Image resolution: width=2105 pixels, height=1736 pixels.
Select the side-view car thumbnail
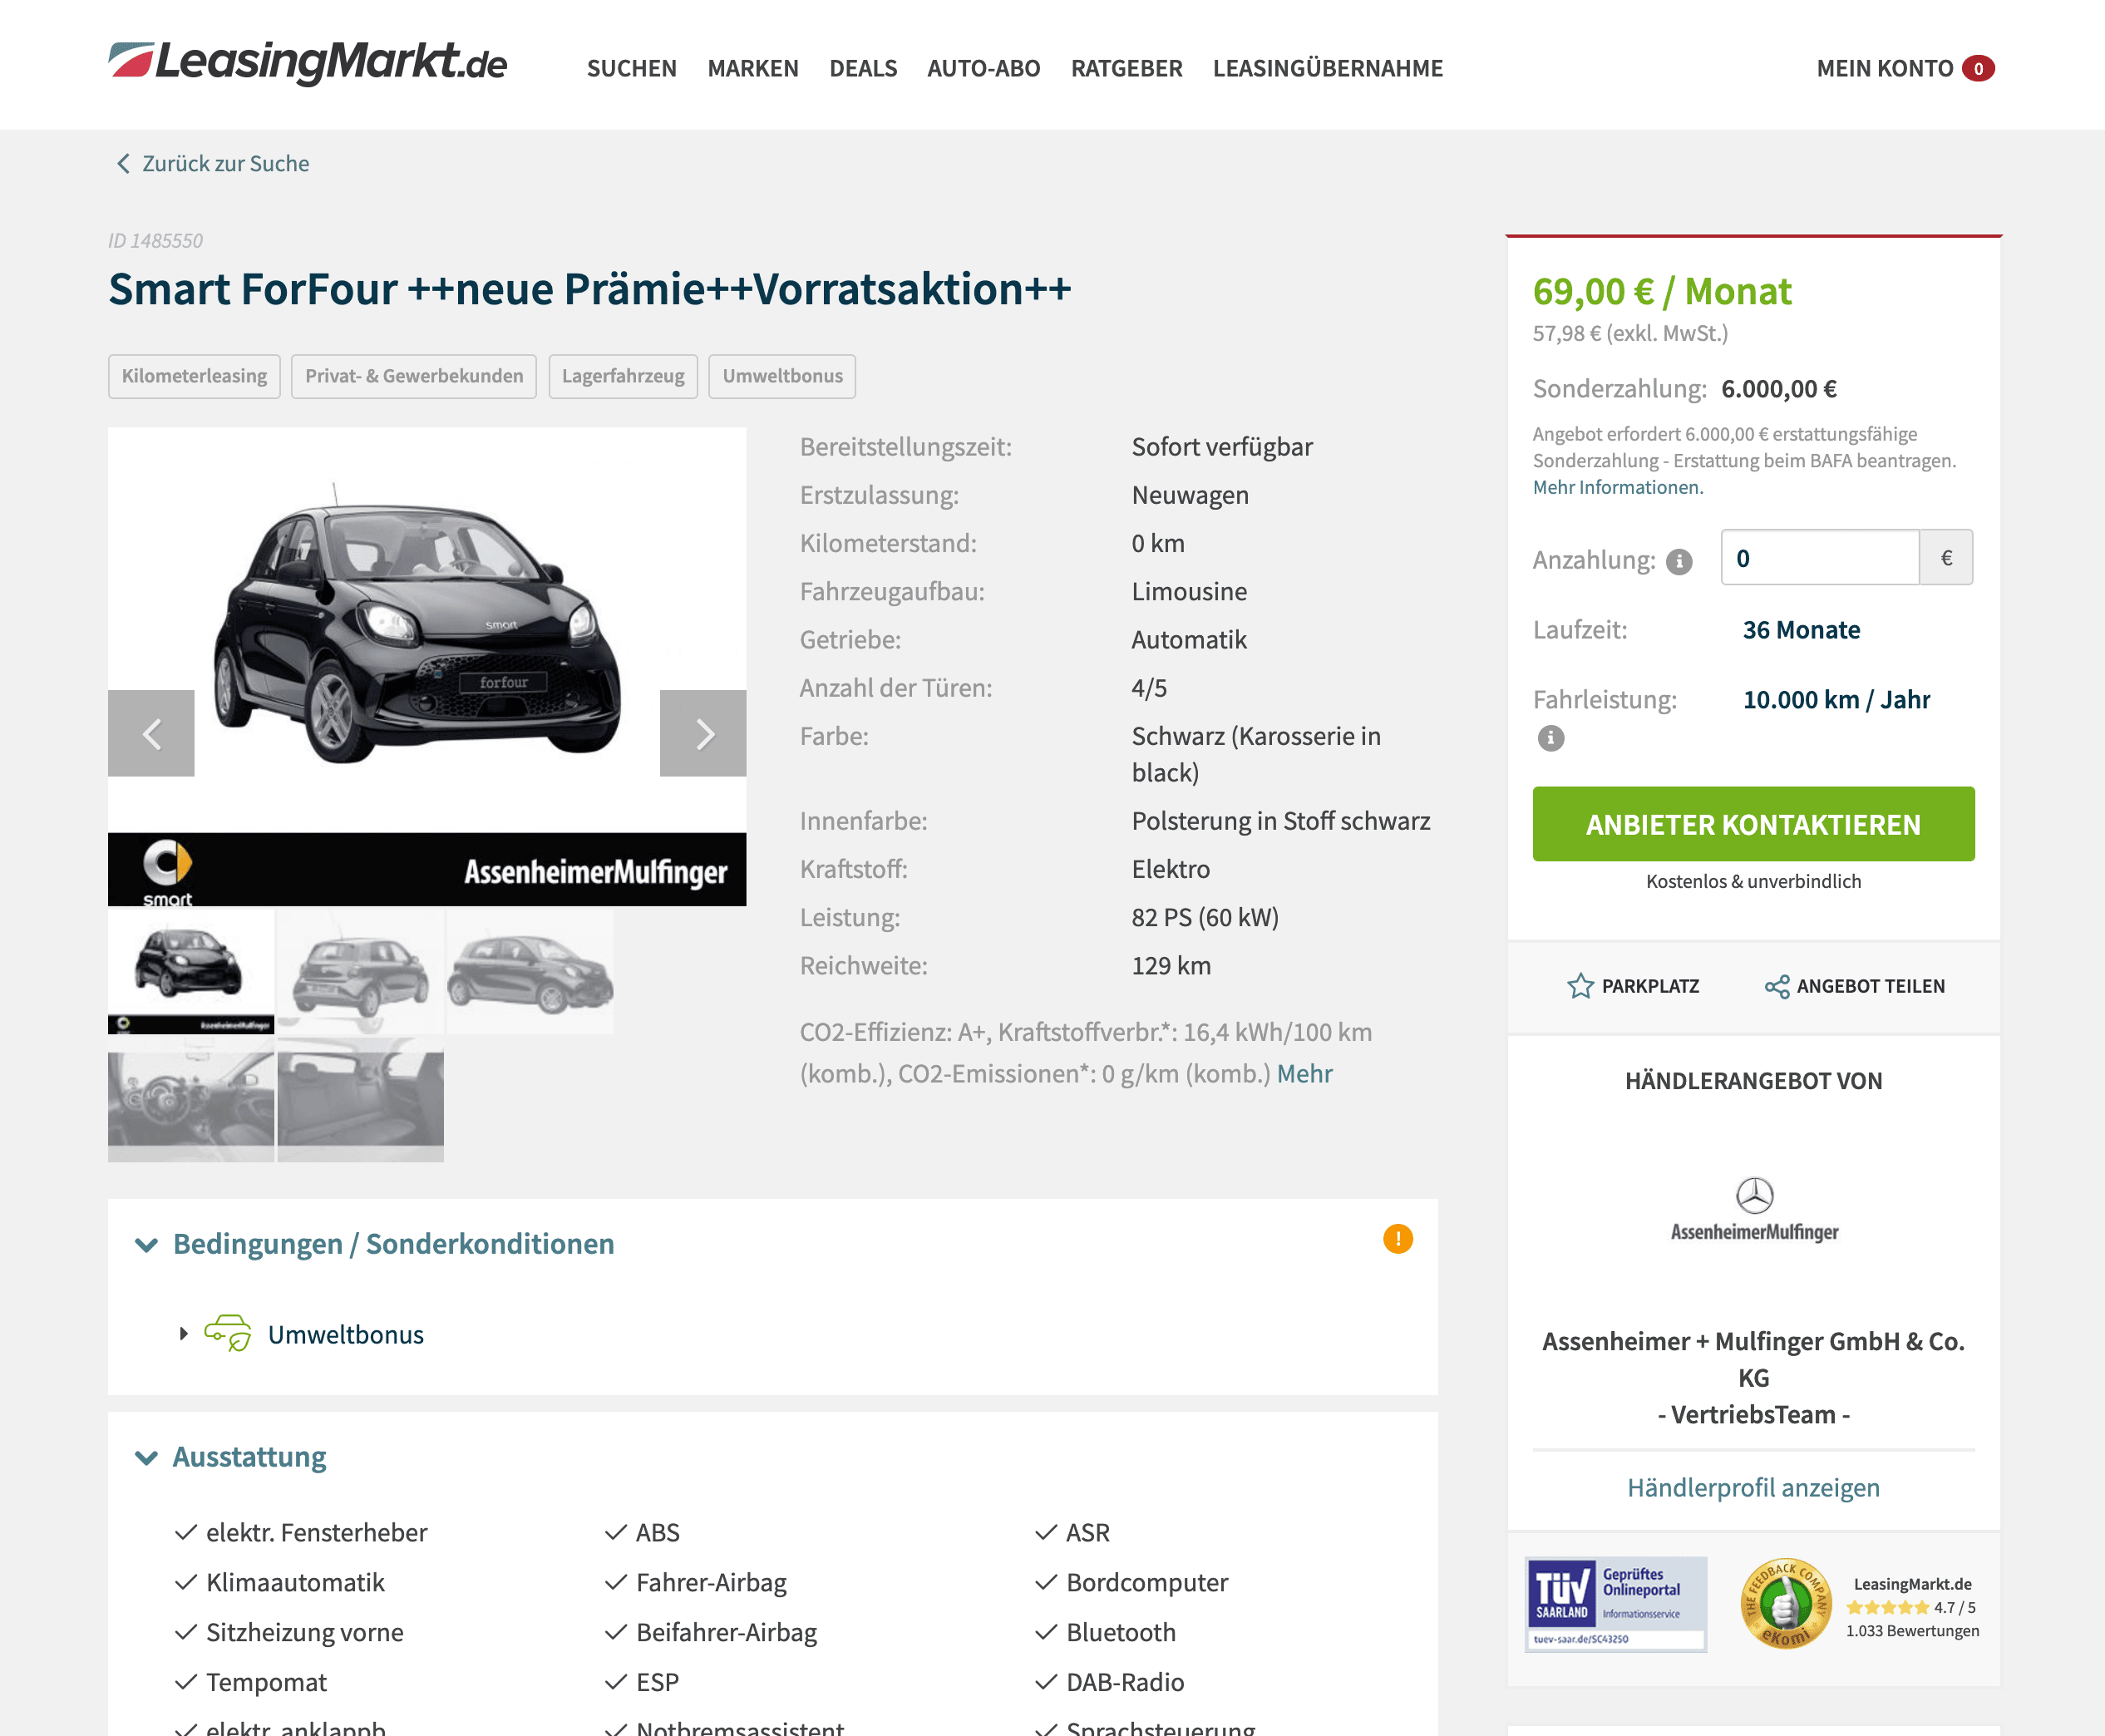[x=530, y=970]
